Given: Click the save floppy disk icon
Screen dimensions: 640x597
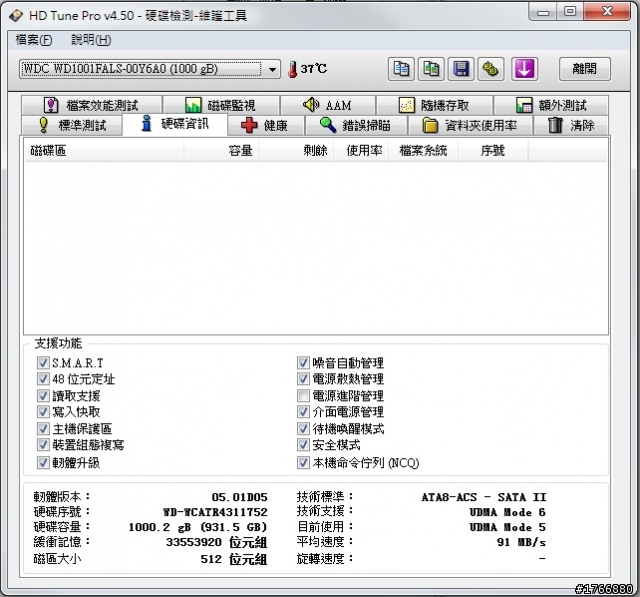Looking at the screenshot, I should click(x=461, y=69).
